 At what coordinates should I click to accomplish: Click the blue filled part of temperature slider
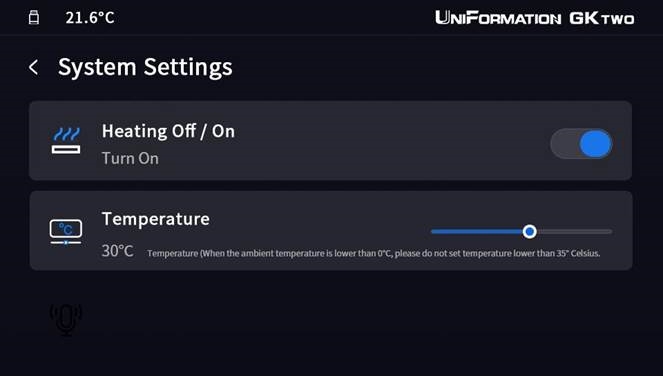[477, 231]
